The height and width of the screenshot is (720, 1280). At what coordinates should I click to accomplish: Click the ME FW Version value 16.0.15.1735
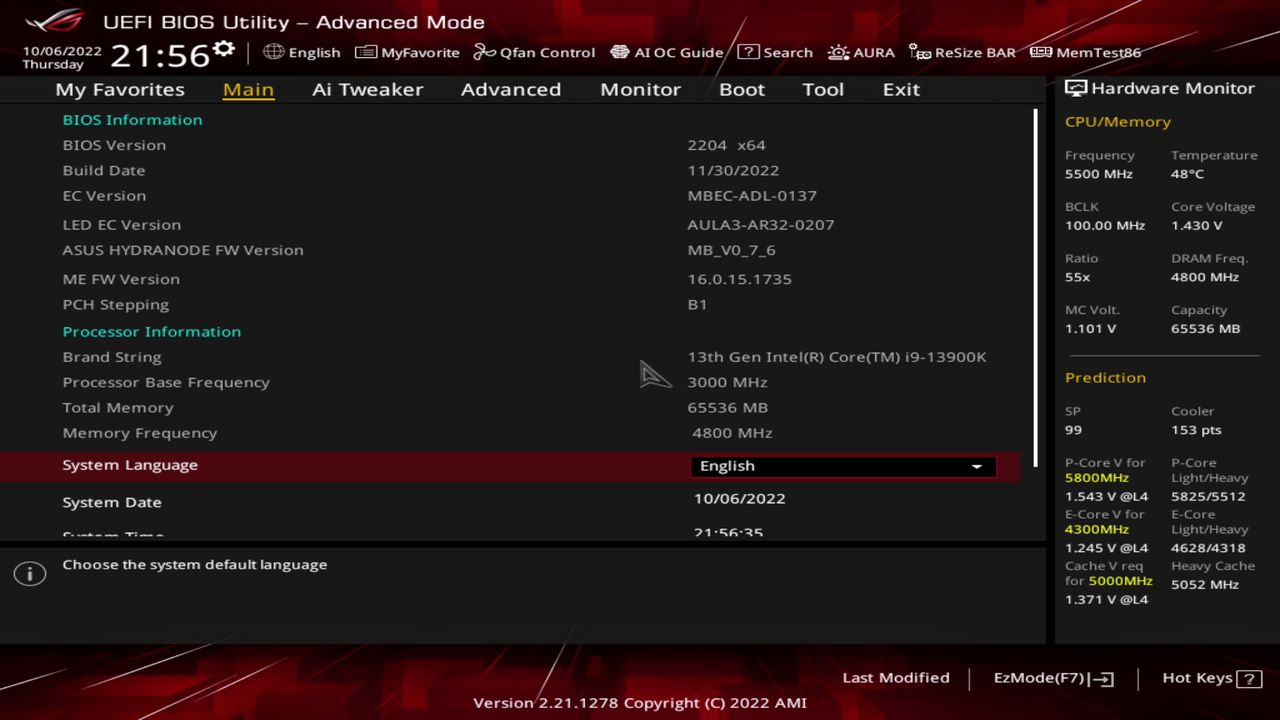[740, 279]
